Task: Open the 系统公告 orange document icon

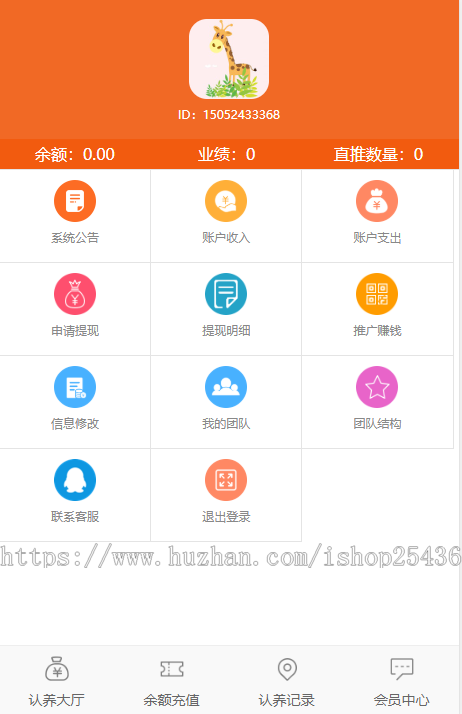Action: 75,201
